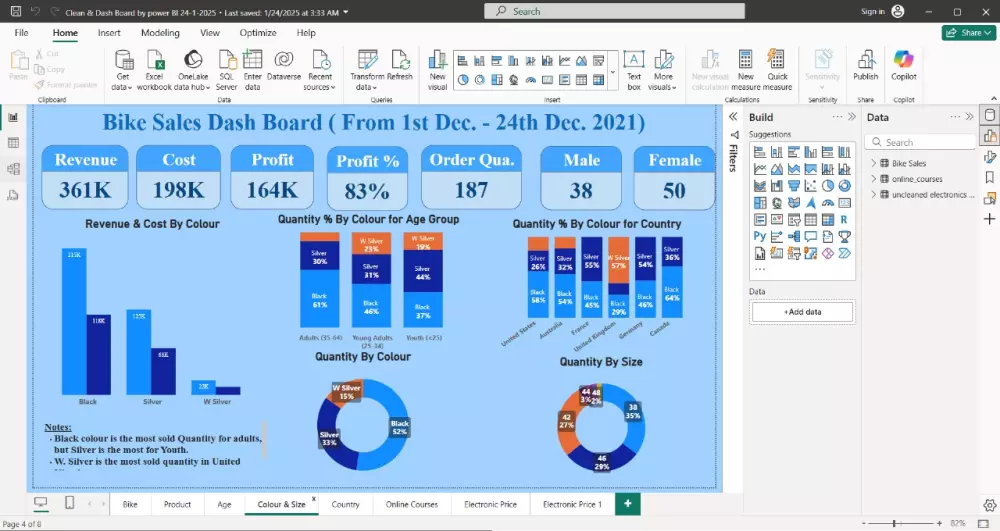
Task: Click the Add data button
Action: [x=802, y=312]
